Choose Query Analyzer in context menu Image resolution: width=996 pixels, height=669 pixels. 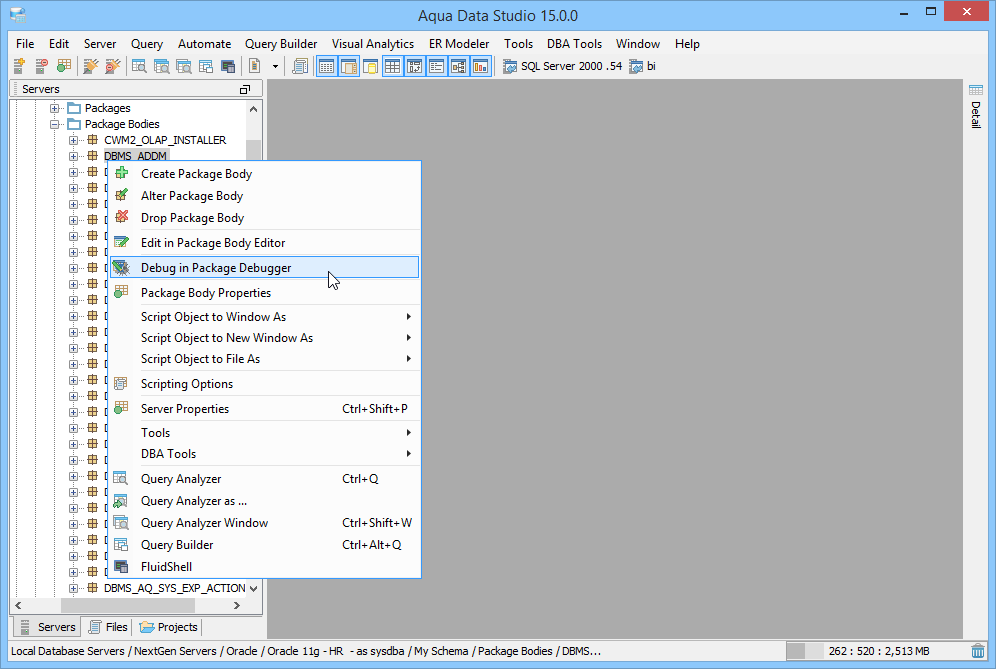point(264,478)
